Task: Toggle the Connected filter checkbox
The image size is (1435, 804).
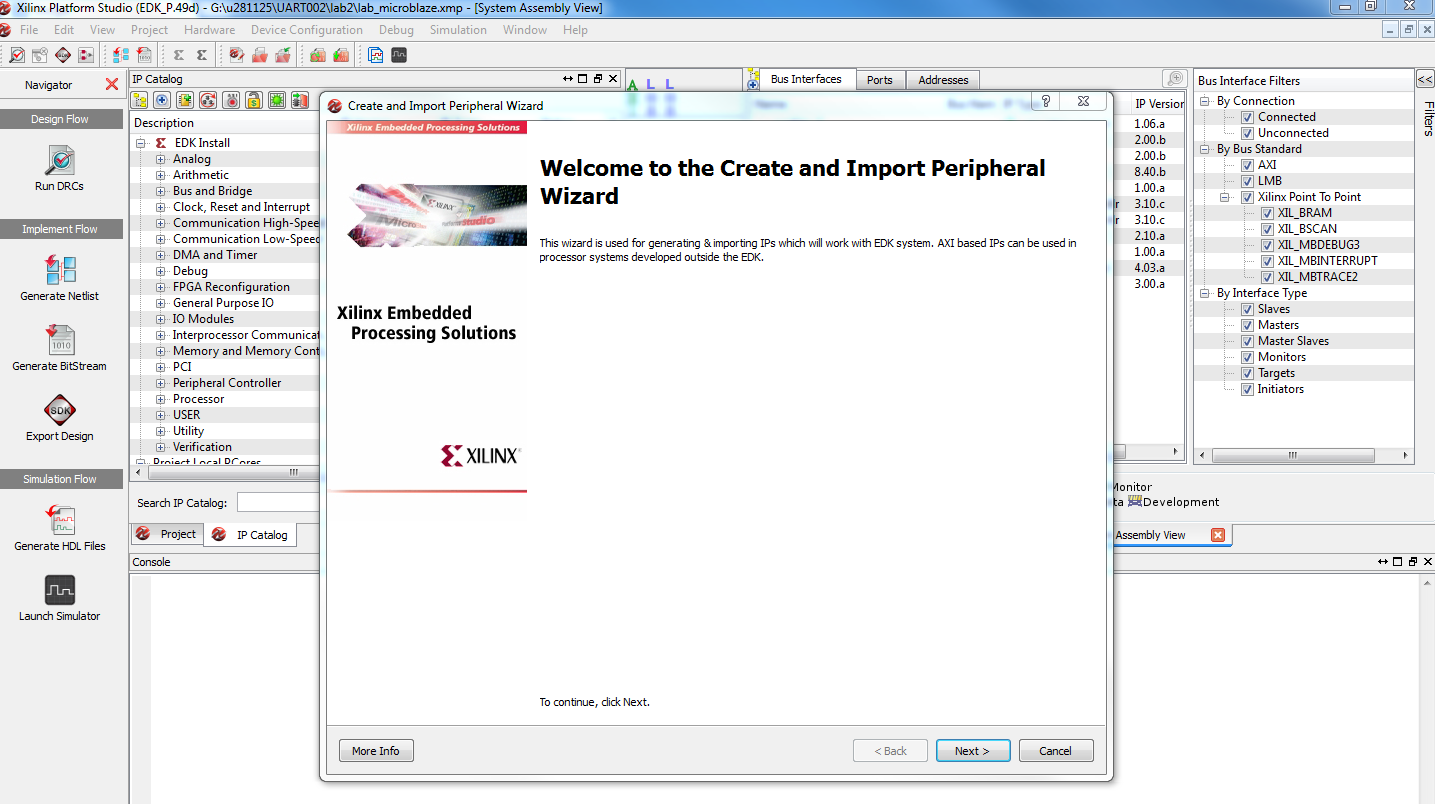Action: point(1247,117)
